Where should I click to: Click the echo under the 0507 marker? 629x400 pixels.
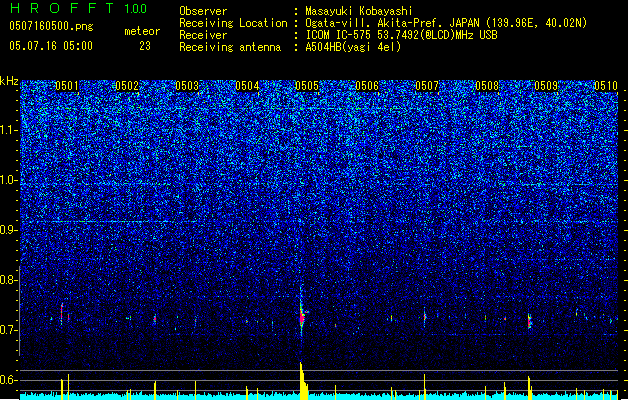(424, 317)
